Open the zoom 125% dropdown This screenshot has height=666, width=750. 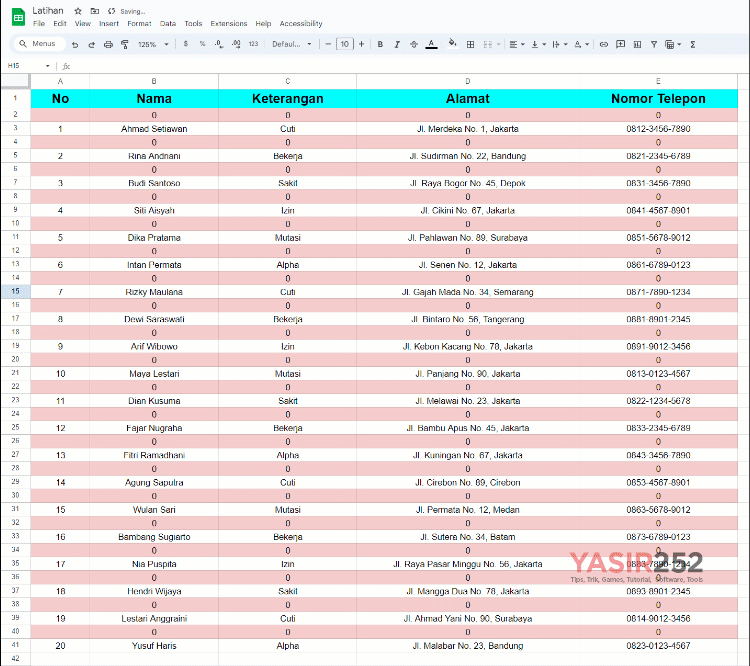coord(153,44)
